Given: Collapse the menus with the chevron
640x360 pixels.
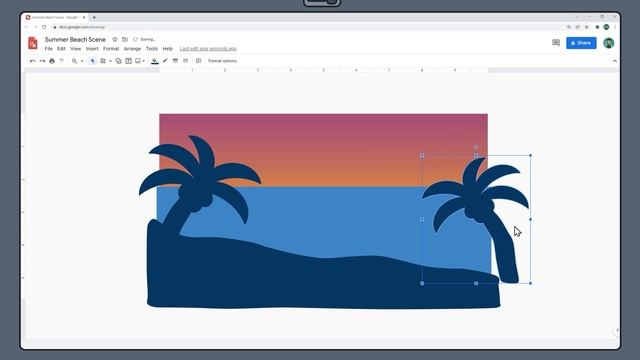Looking at the screenshot, I should (x=615, y=61).
